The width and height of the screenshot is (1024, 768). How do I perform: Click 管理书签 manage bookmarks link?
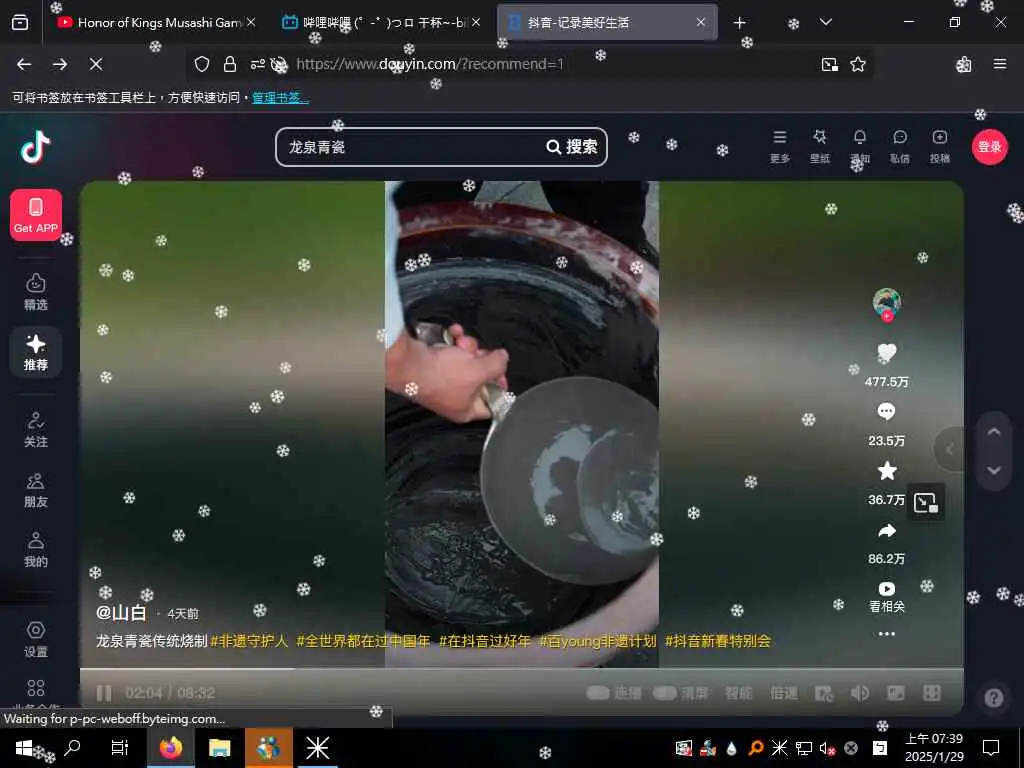point(280,98)
